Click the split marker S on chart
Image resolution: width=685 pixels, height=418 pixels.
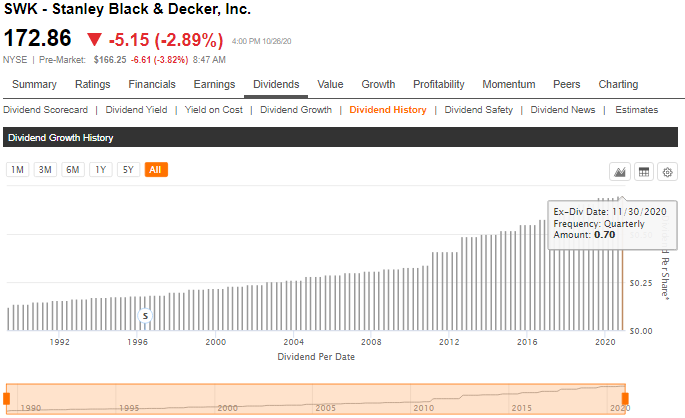click(145, 315)
